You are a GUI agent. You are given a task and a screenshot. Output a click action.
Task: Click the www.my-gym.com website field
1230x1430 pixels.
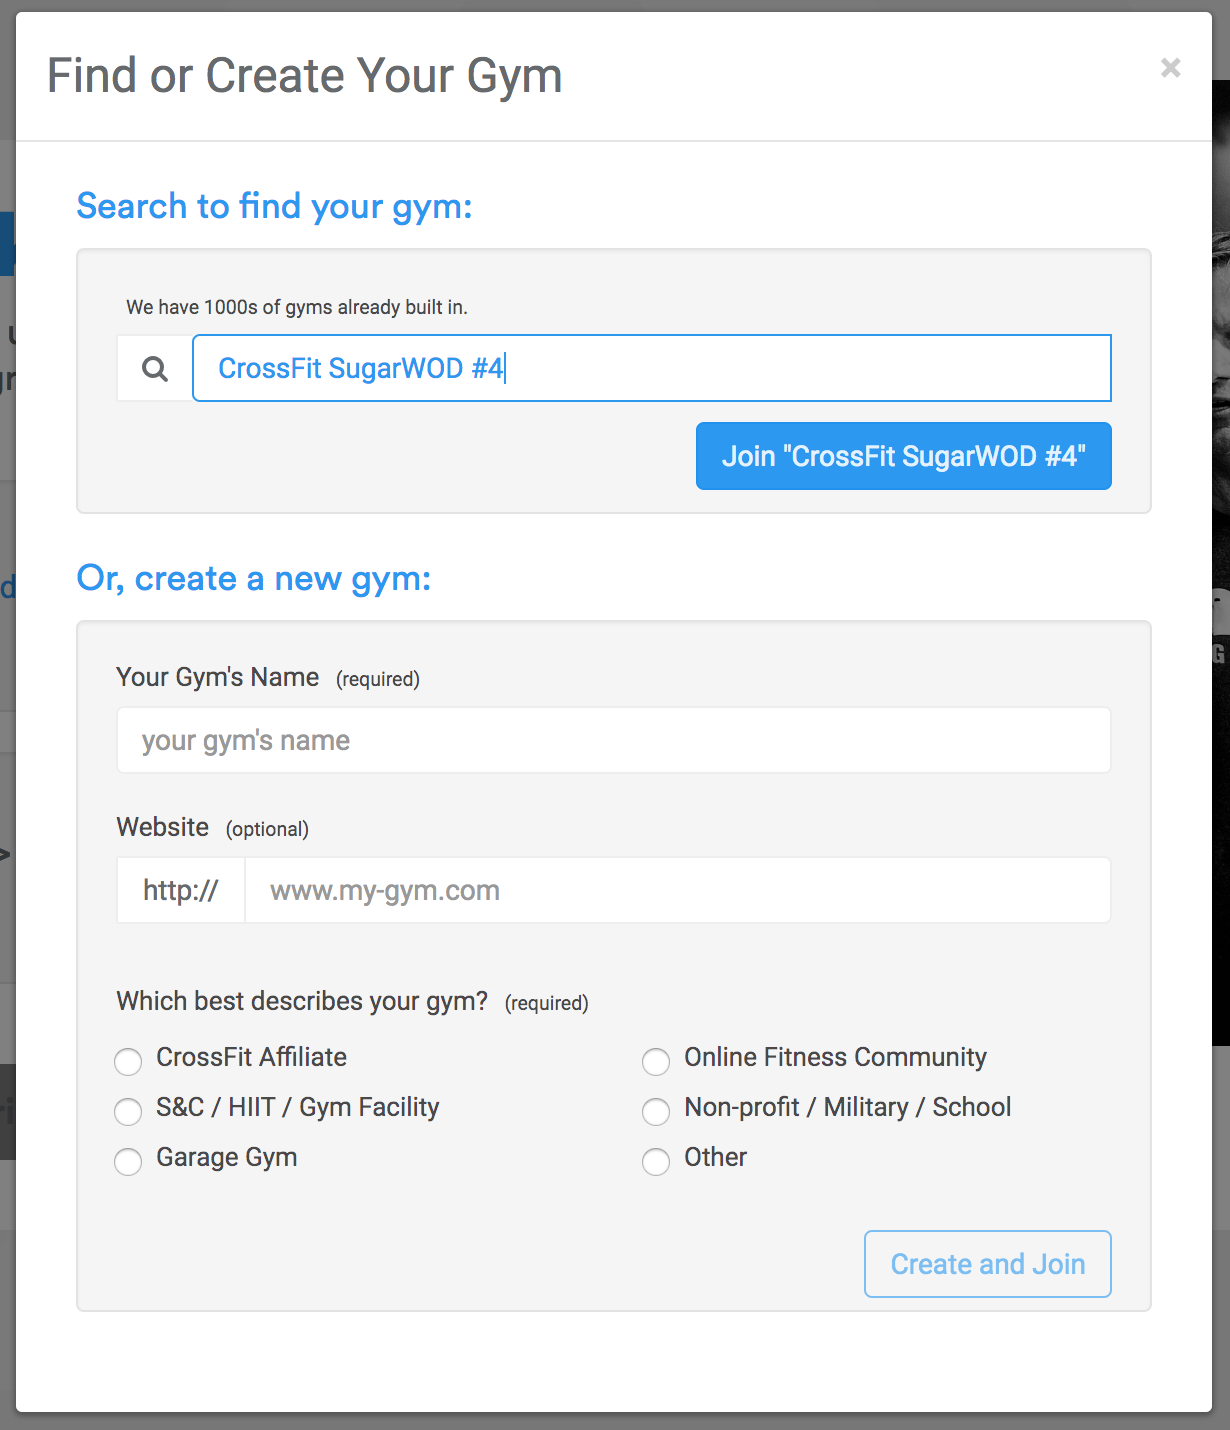(x=677, y=891)
